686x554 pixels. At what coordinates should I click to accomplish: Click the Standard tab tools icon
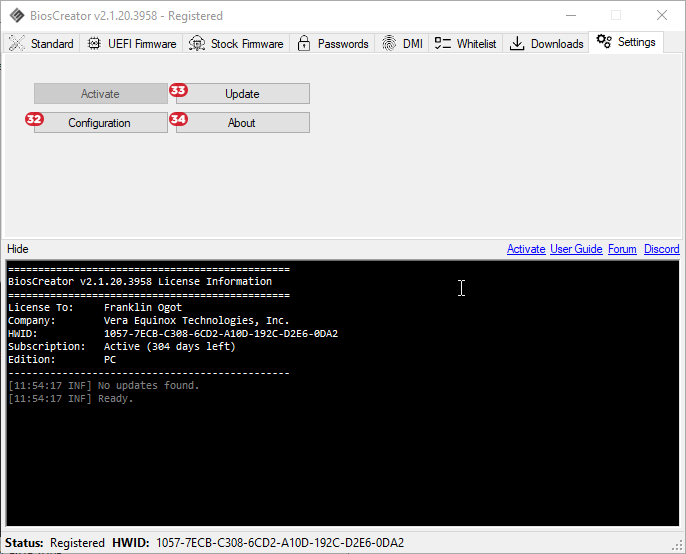coord(17,43)
